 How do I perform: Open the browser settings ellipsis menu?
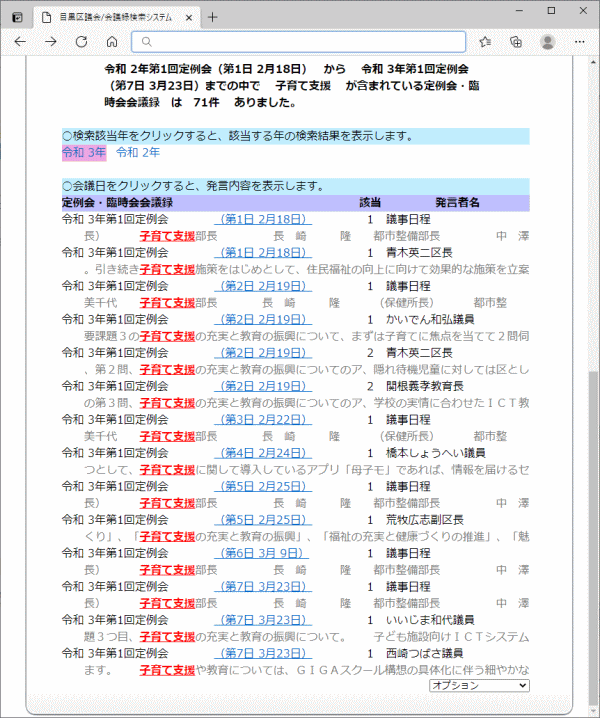(580, 42)
